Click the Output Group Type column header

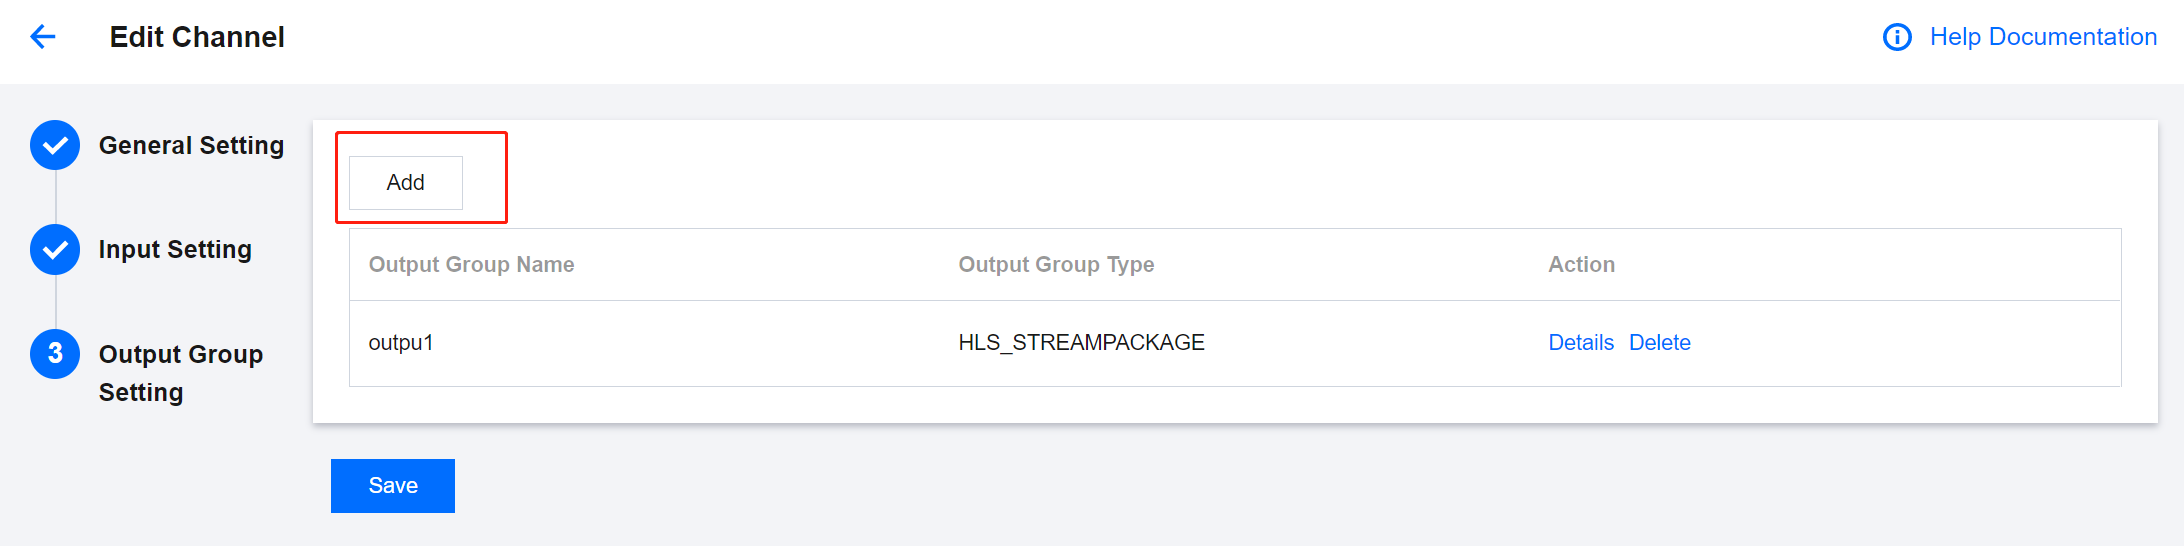pos(1056,265)
